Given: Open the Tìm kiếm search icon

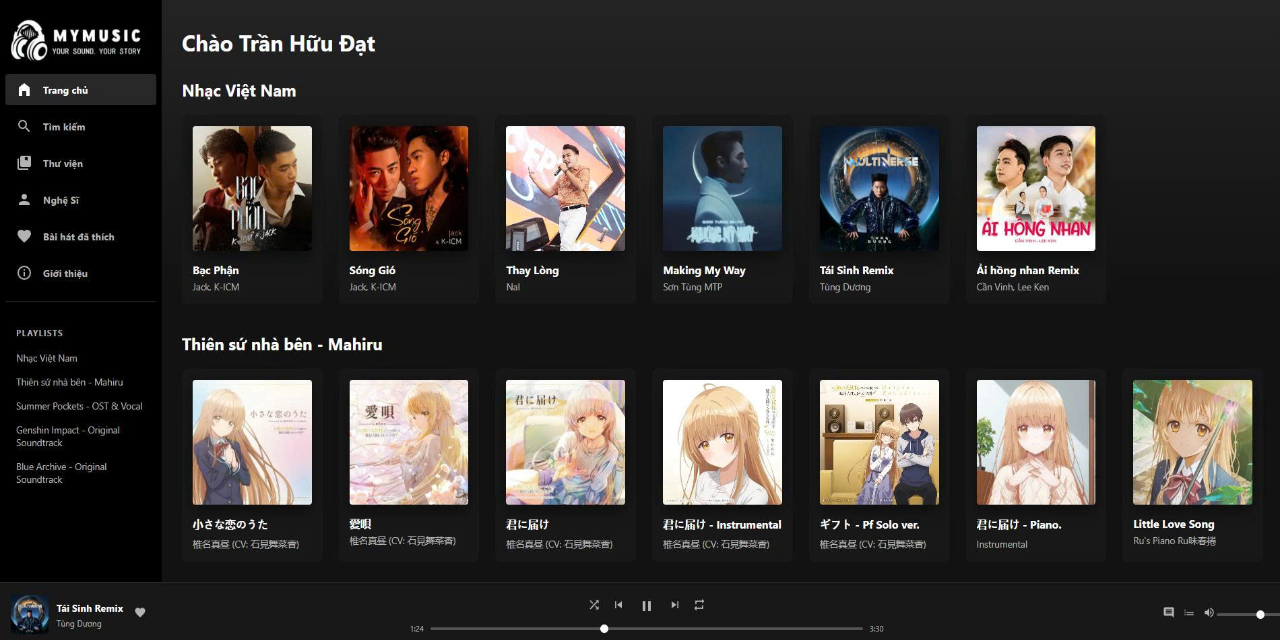Looking at the screenshot, I should point(22,126).
